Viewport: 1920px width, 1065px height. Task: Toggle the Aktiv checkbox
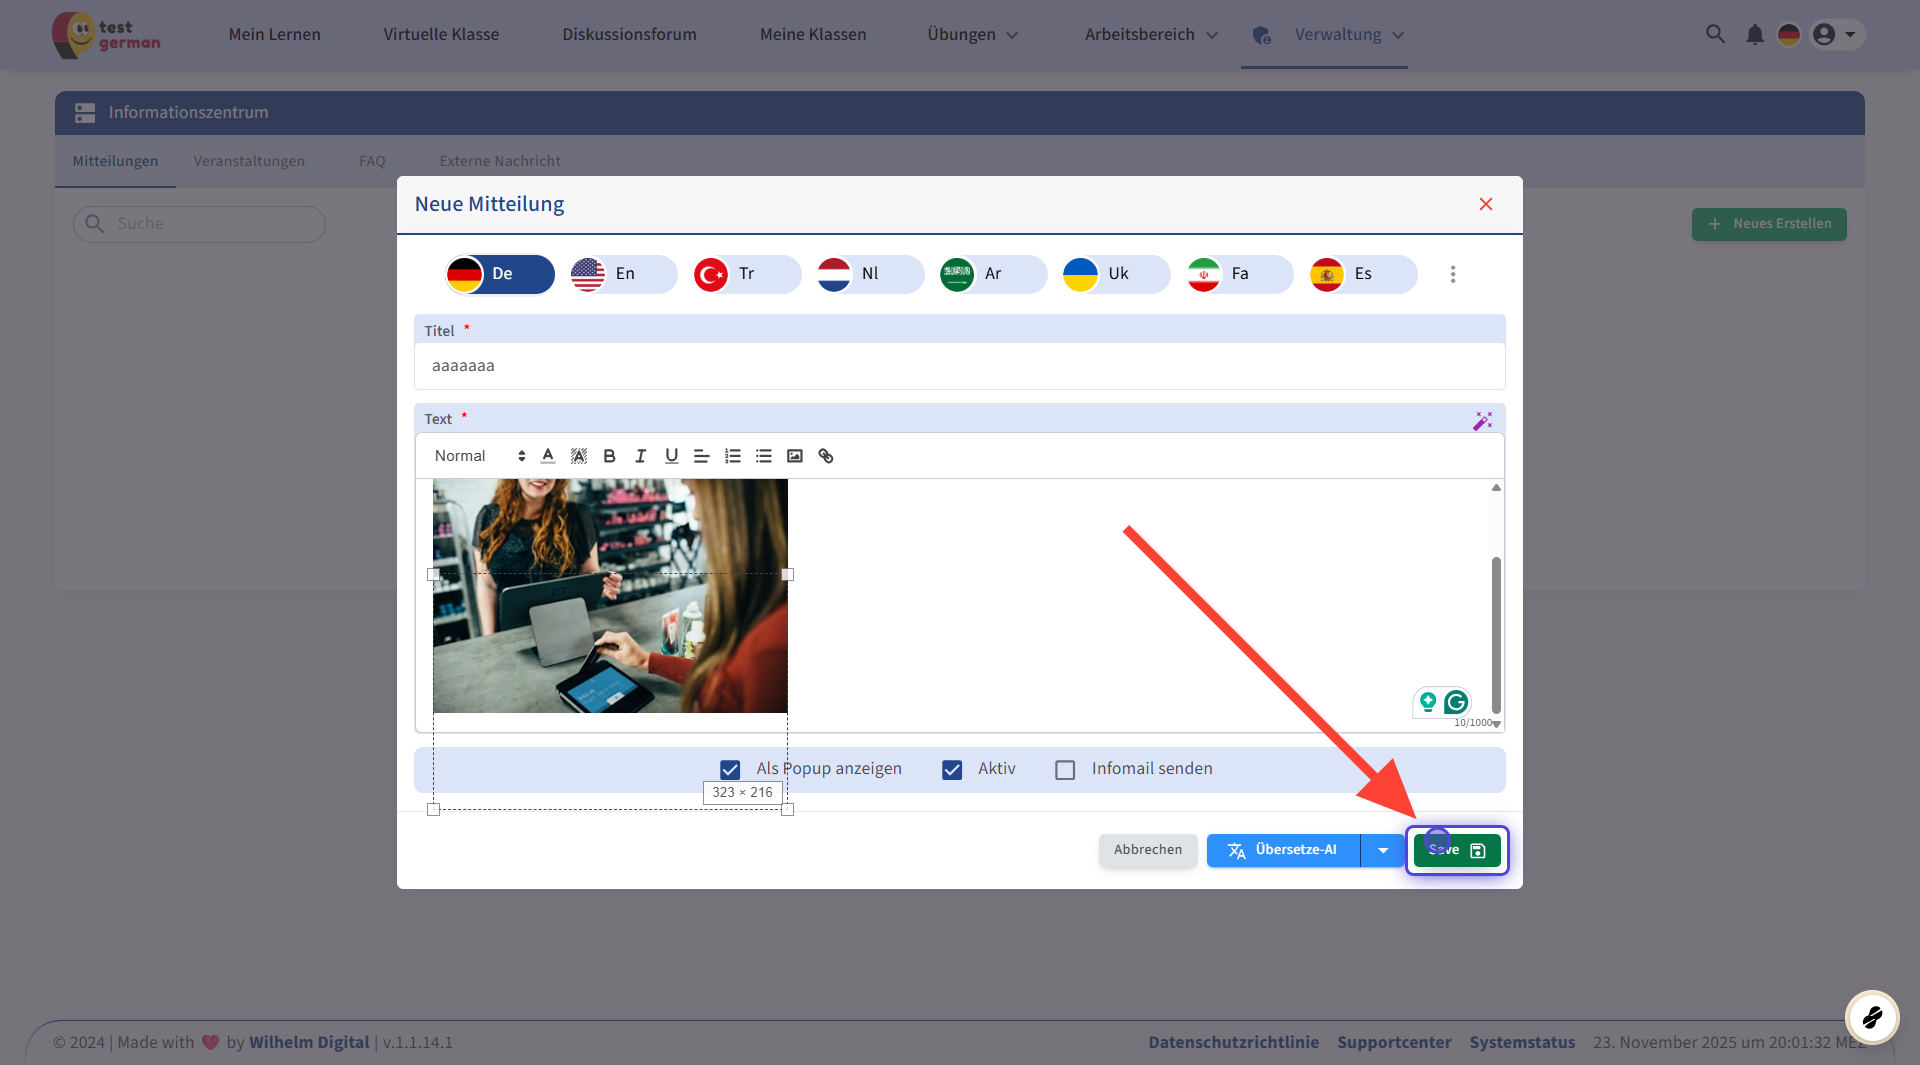click(x=952, y=769)
